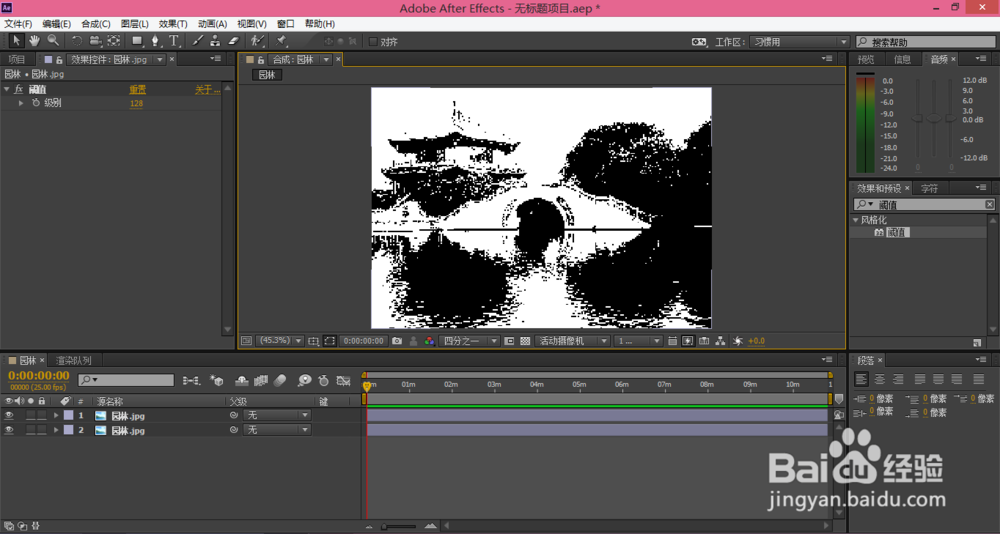
Task: Click the current time 0:00:00:00 display
Action: coord(39,375)
